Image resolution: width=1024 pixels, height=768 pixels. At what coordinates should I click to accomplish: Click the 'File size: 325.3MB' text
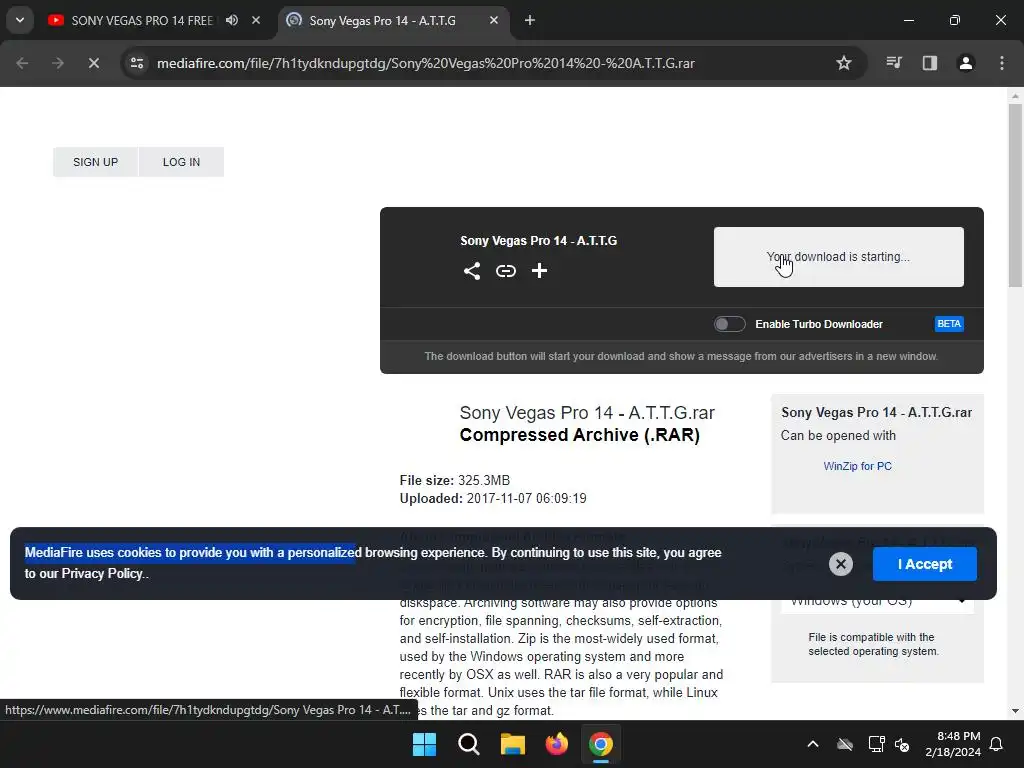[455, 481]
